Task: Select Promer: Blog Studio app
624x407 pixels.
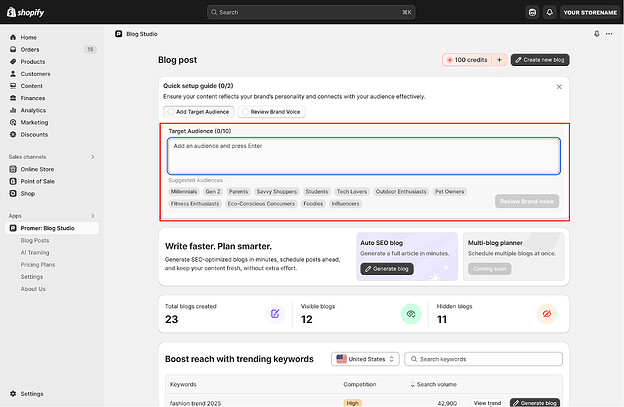Action: pyautogui.click(x=52, y=228)
